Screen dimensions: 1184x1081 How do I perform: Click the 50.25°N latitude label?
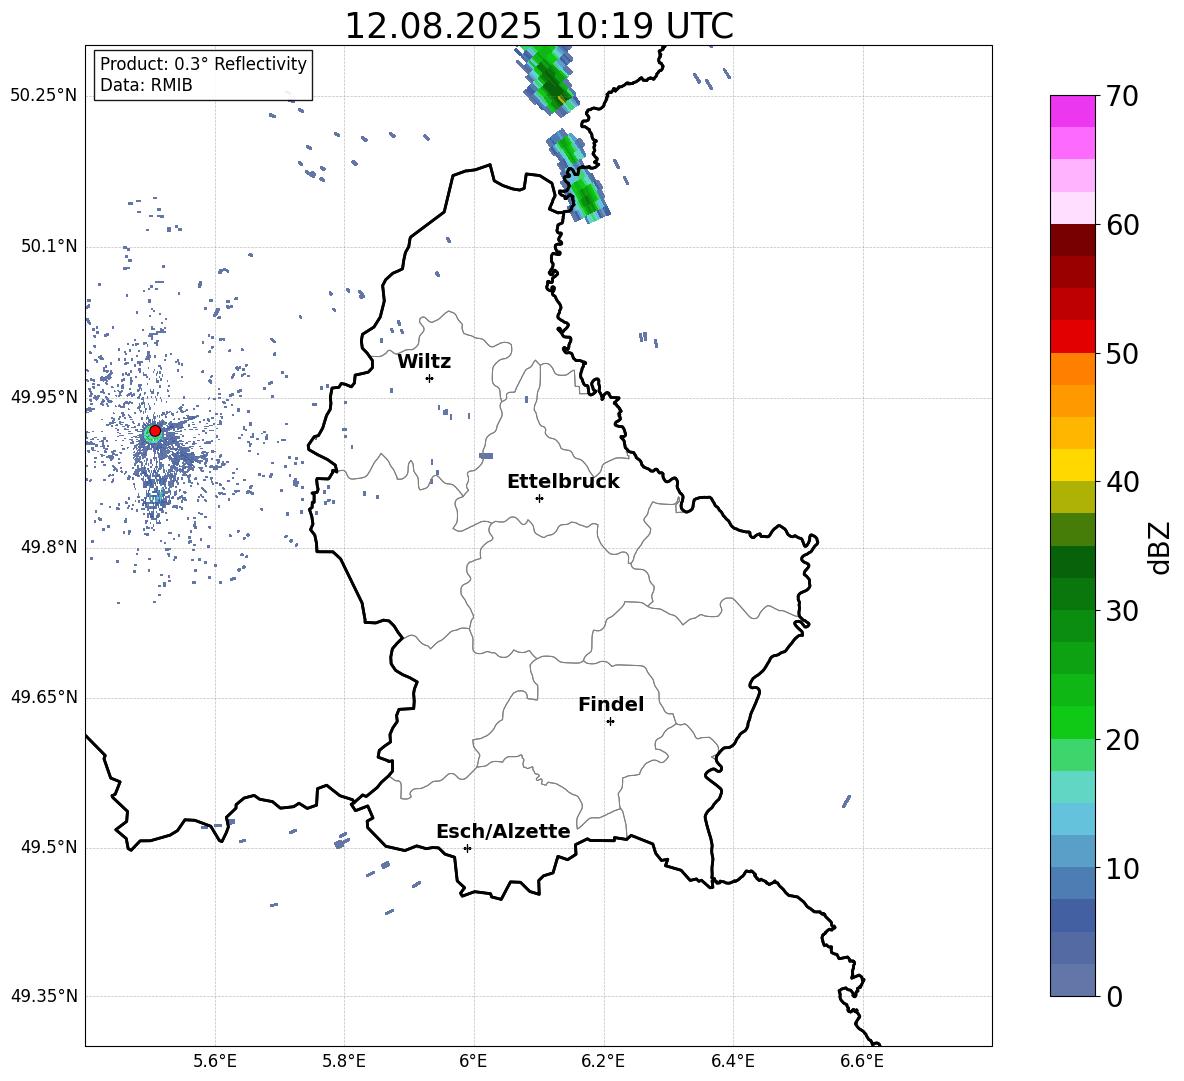(x=44, y=96)
